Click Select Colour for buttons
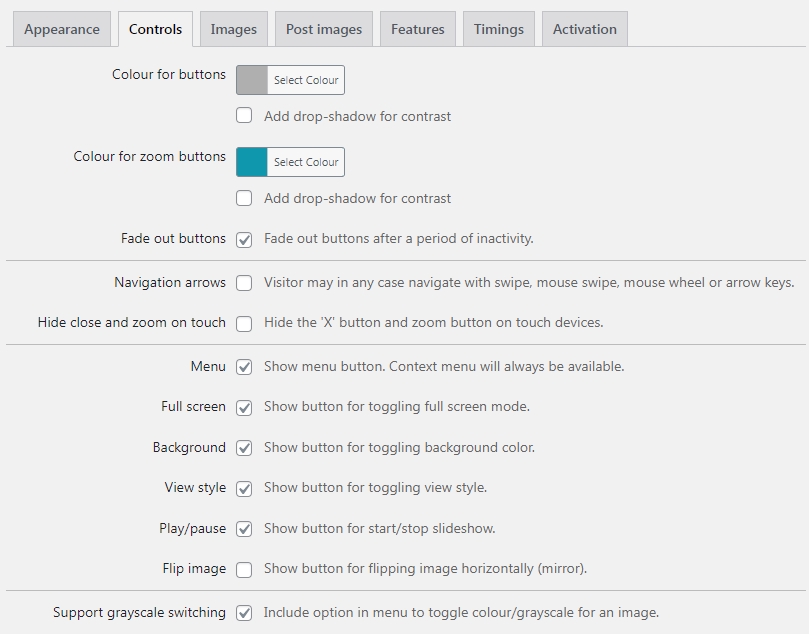Image resolution: width=809 pixels, height=634 pixels. coord(306,80)
